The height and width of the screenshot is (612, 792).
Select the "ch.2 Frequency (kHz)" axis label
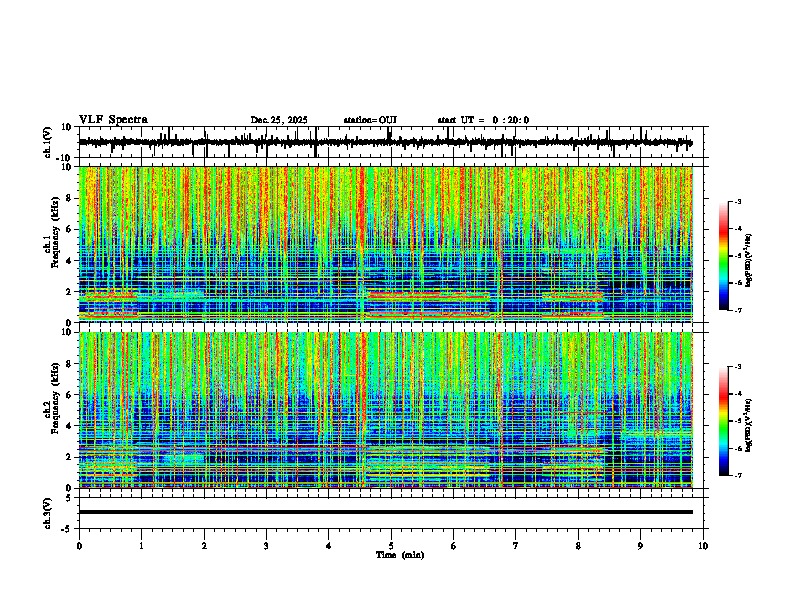(51, 397)
